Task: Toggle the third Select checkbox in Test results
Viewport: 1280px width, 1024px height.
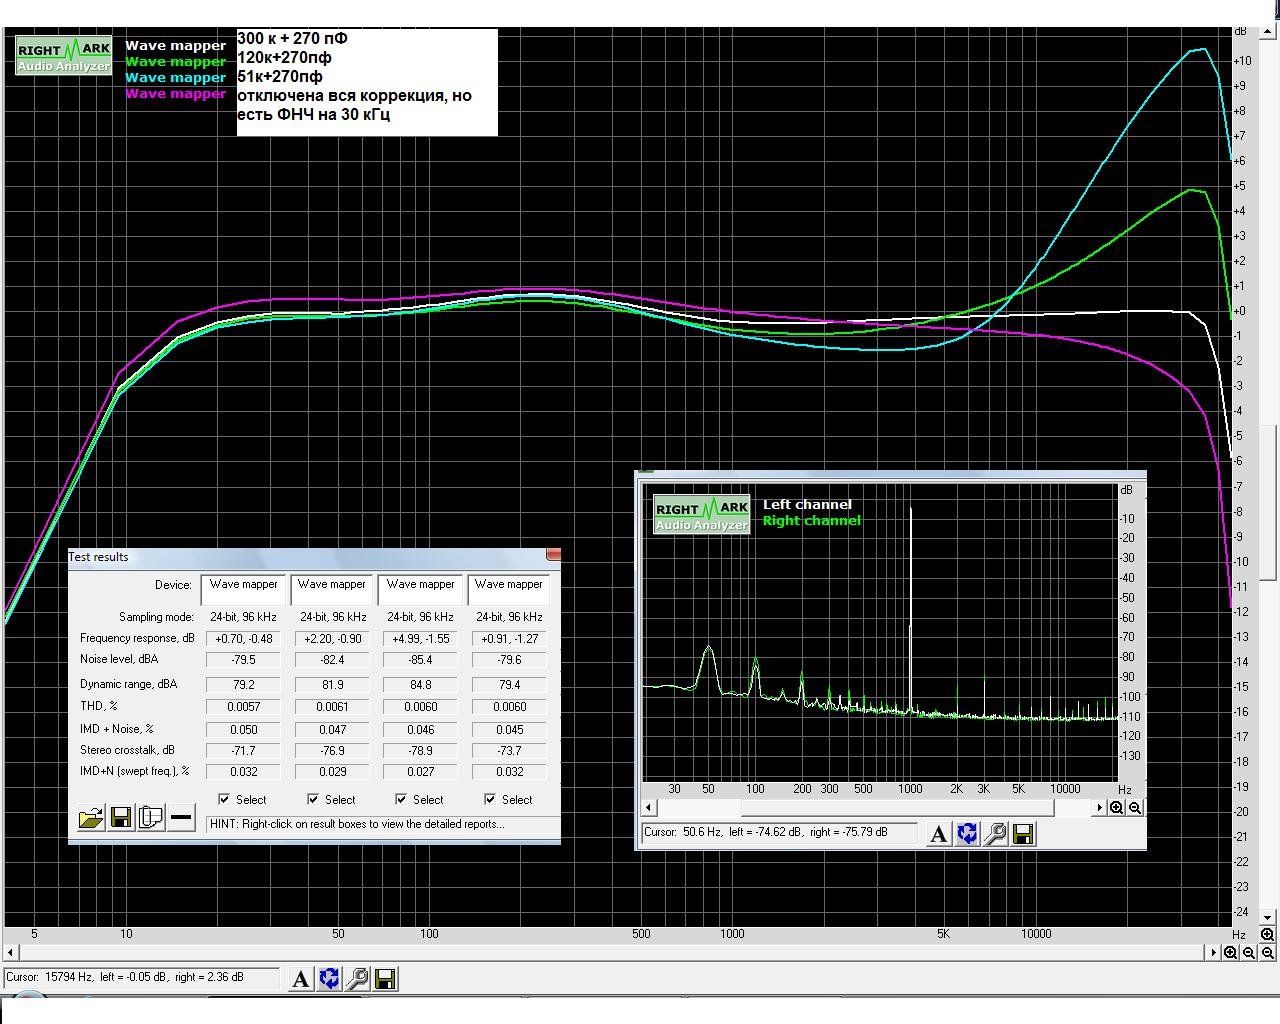Action: pyautogui.click(x=401, y=799)
